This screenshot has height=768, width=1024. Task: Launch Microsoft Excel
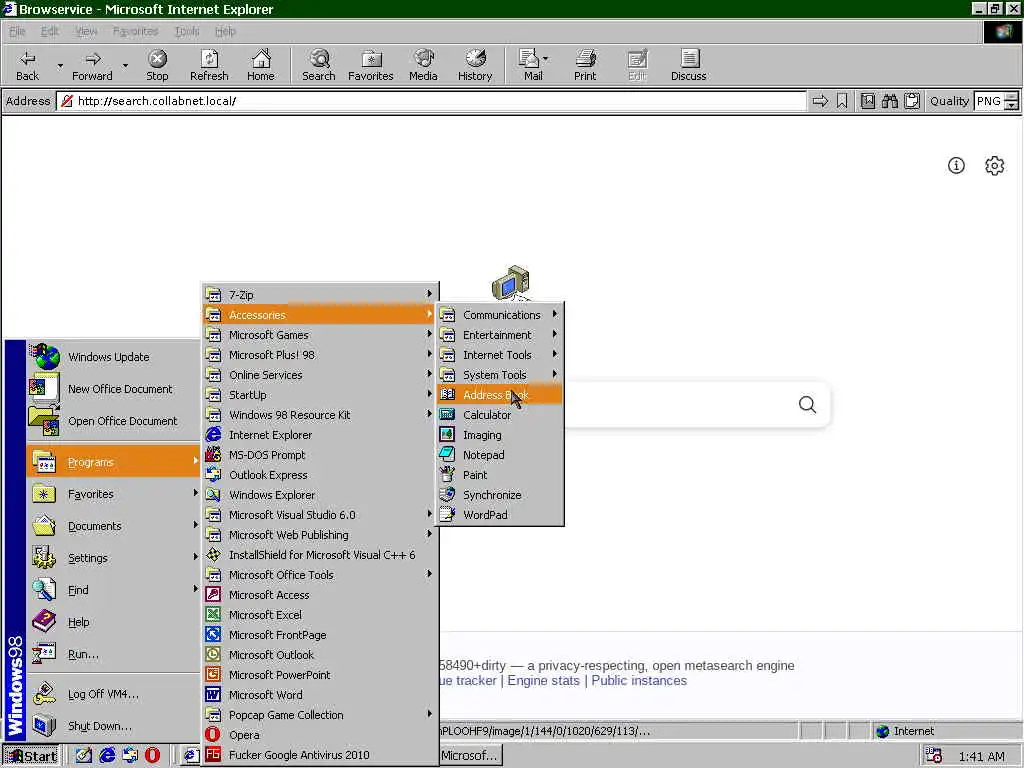click(x=319, y=615)
